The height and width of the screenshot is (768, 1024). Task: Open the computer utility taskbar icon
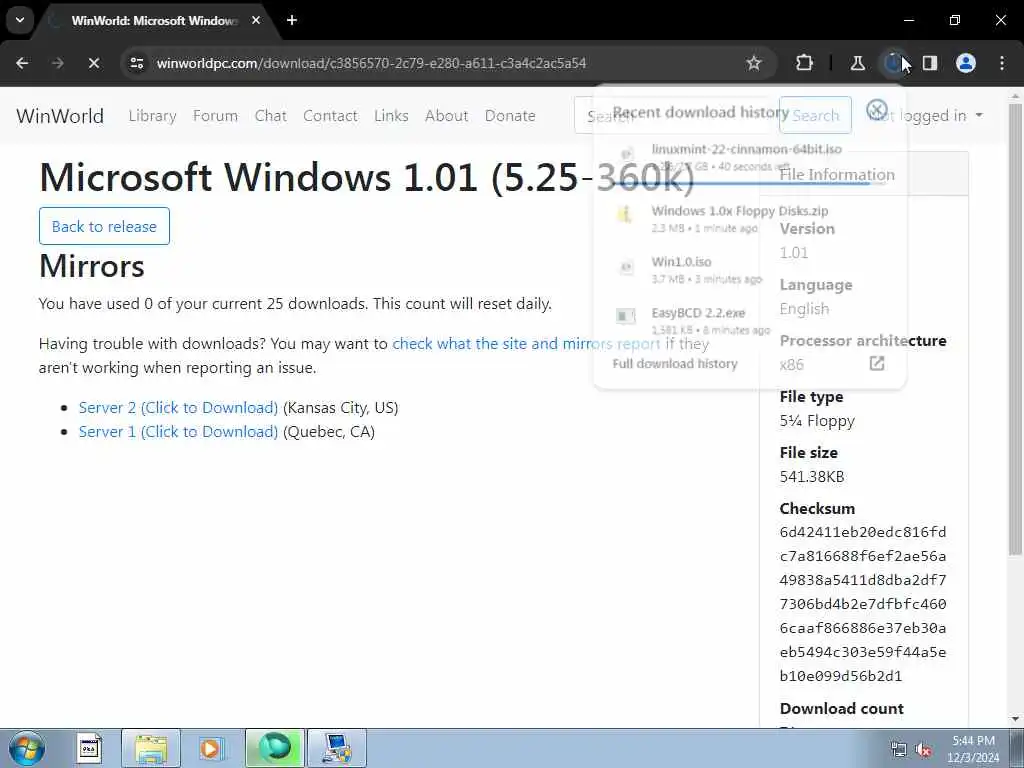pos(337,748)
